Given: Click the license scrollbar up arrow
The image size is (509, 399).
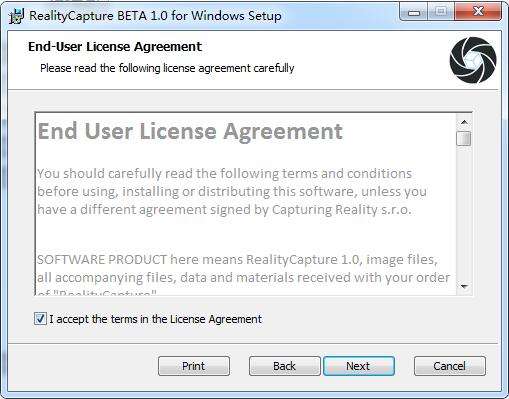Looking at the screenshot, I should tap(464, 122).
